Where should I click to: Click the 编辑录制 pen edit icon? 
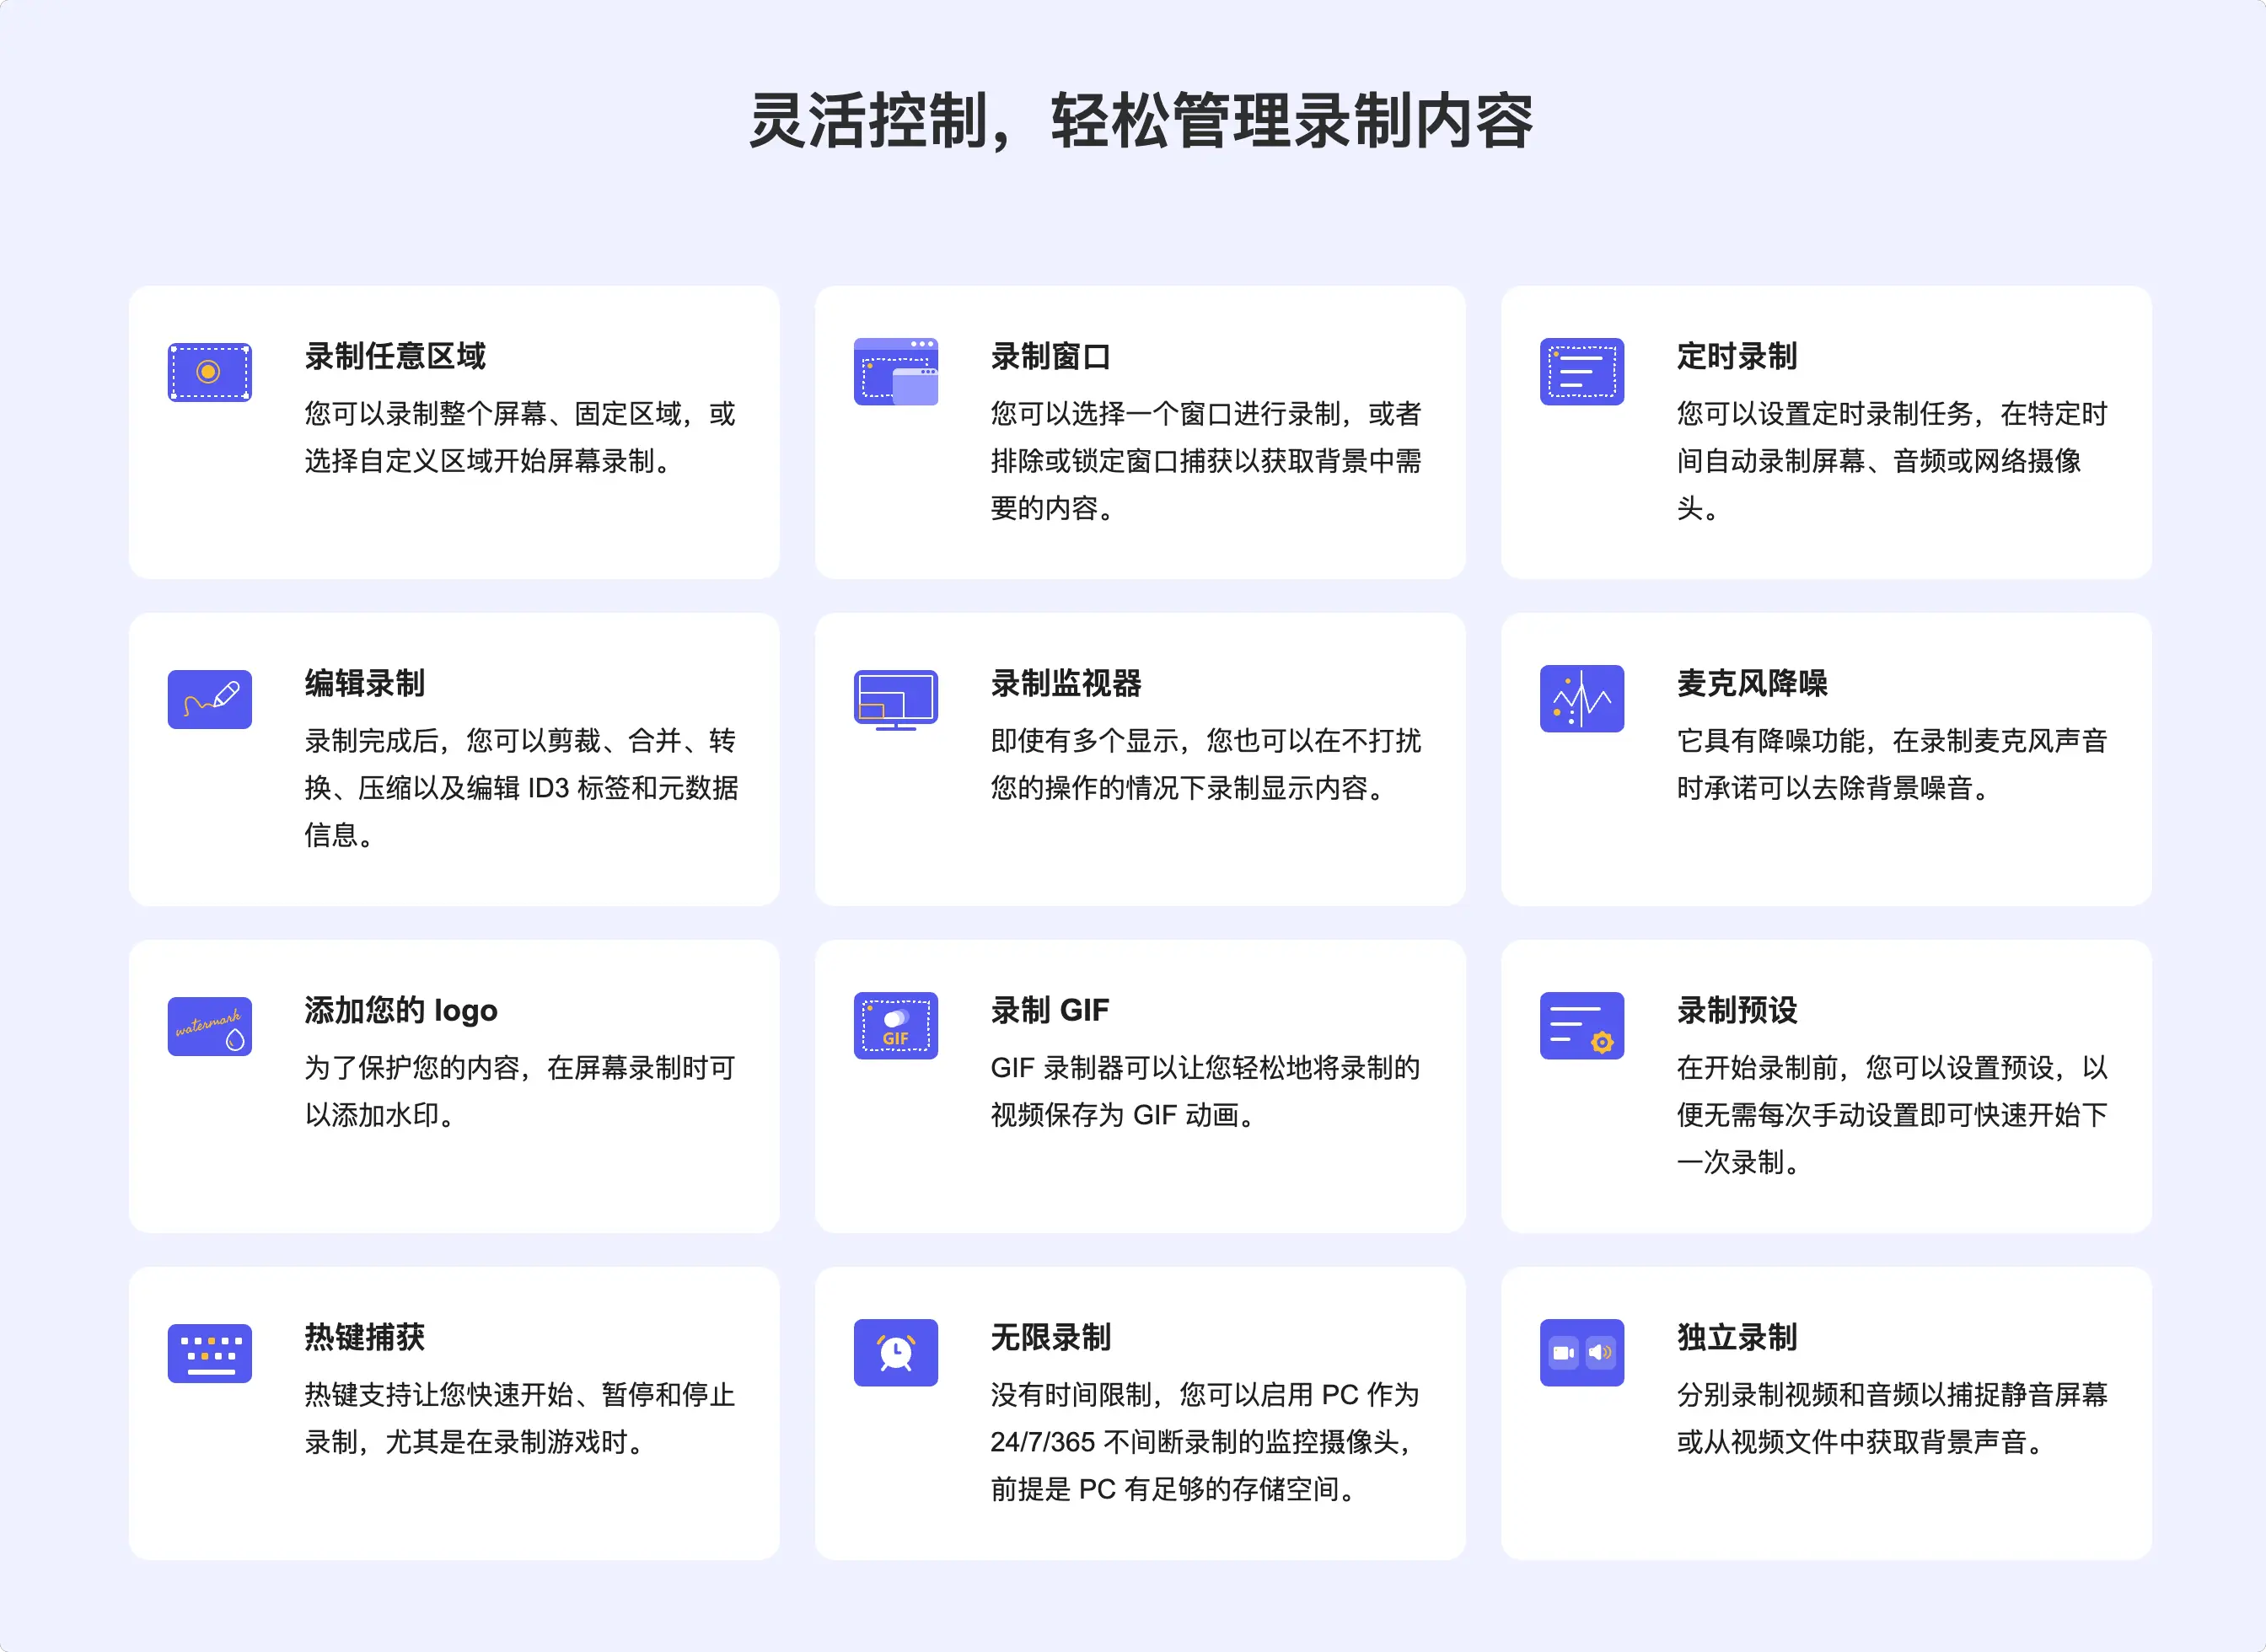[209, 699]
